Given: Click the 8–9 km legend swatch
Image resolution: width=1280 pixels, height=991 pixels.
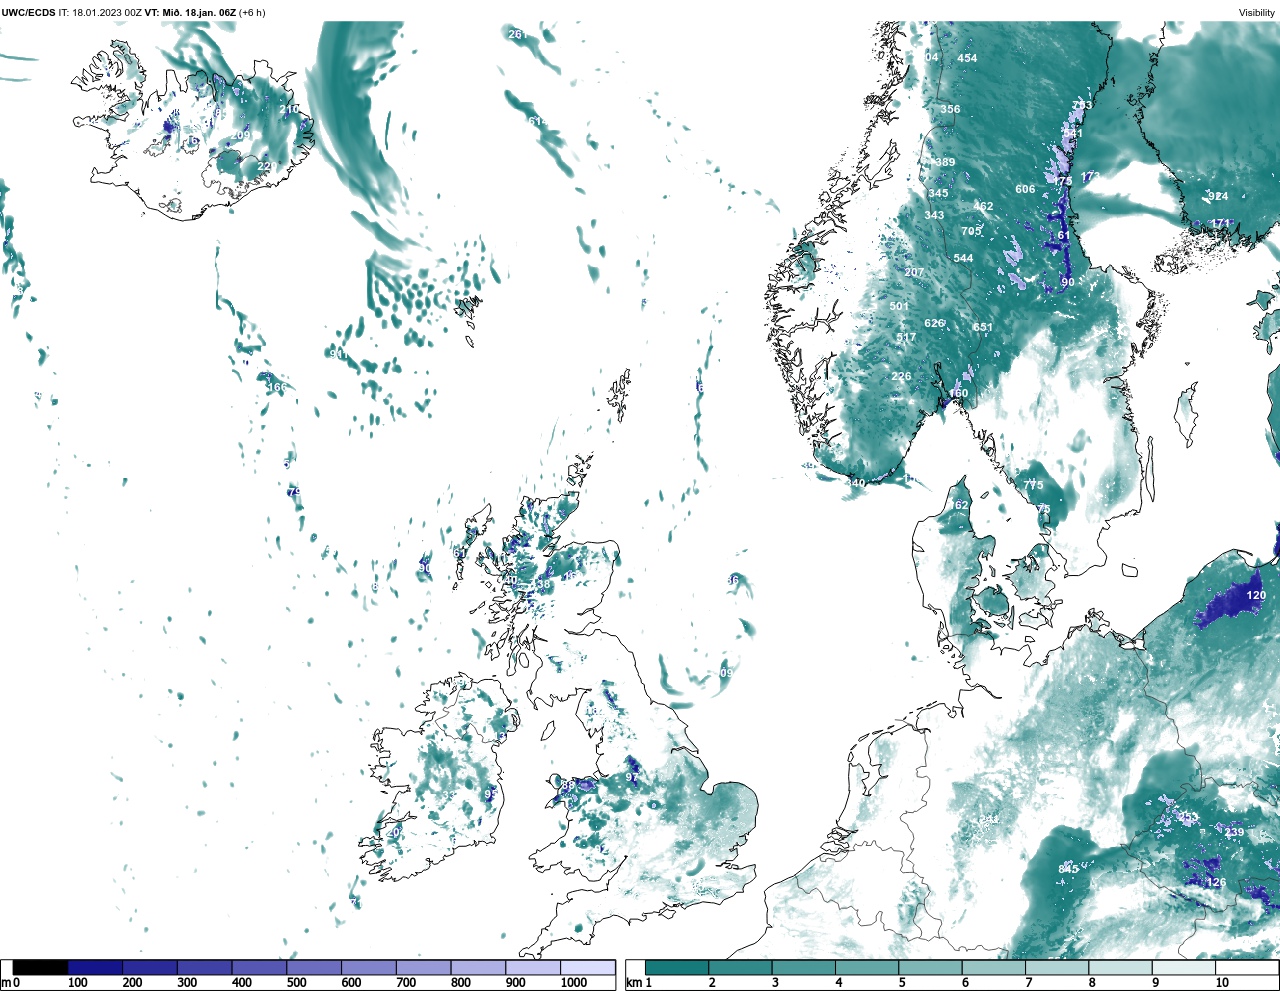Looking at the screenshot, I should click(x=1120, y=967).
